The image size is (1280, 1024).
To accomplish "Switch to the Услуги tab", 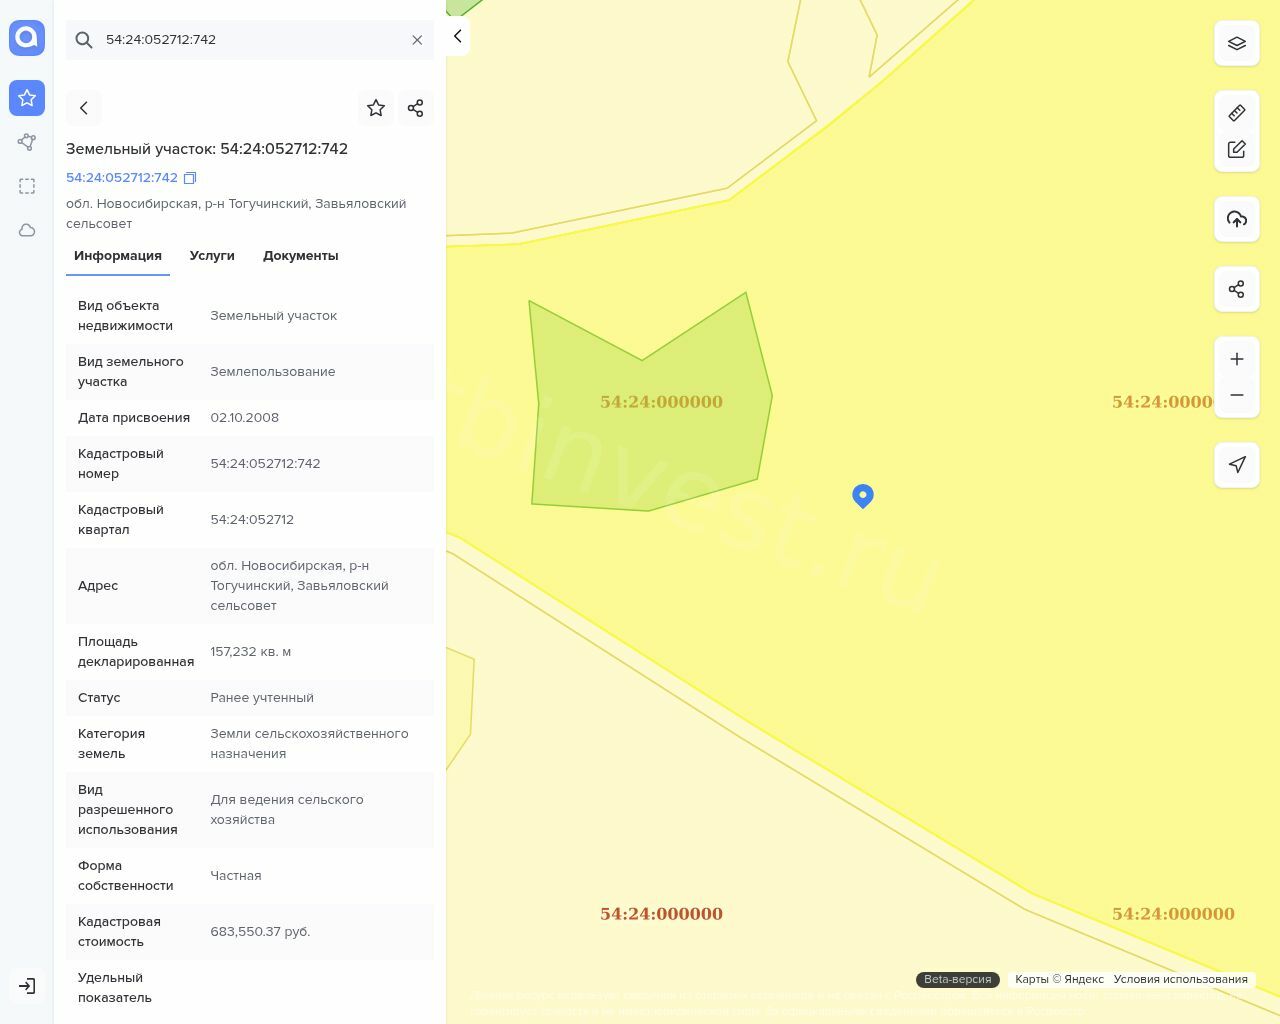I will tap(212, 256).
